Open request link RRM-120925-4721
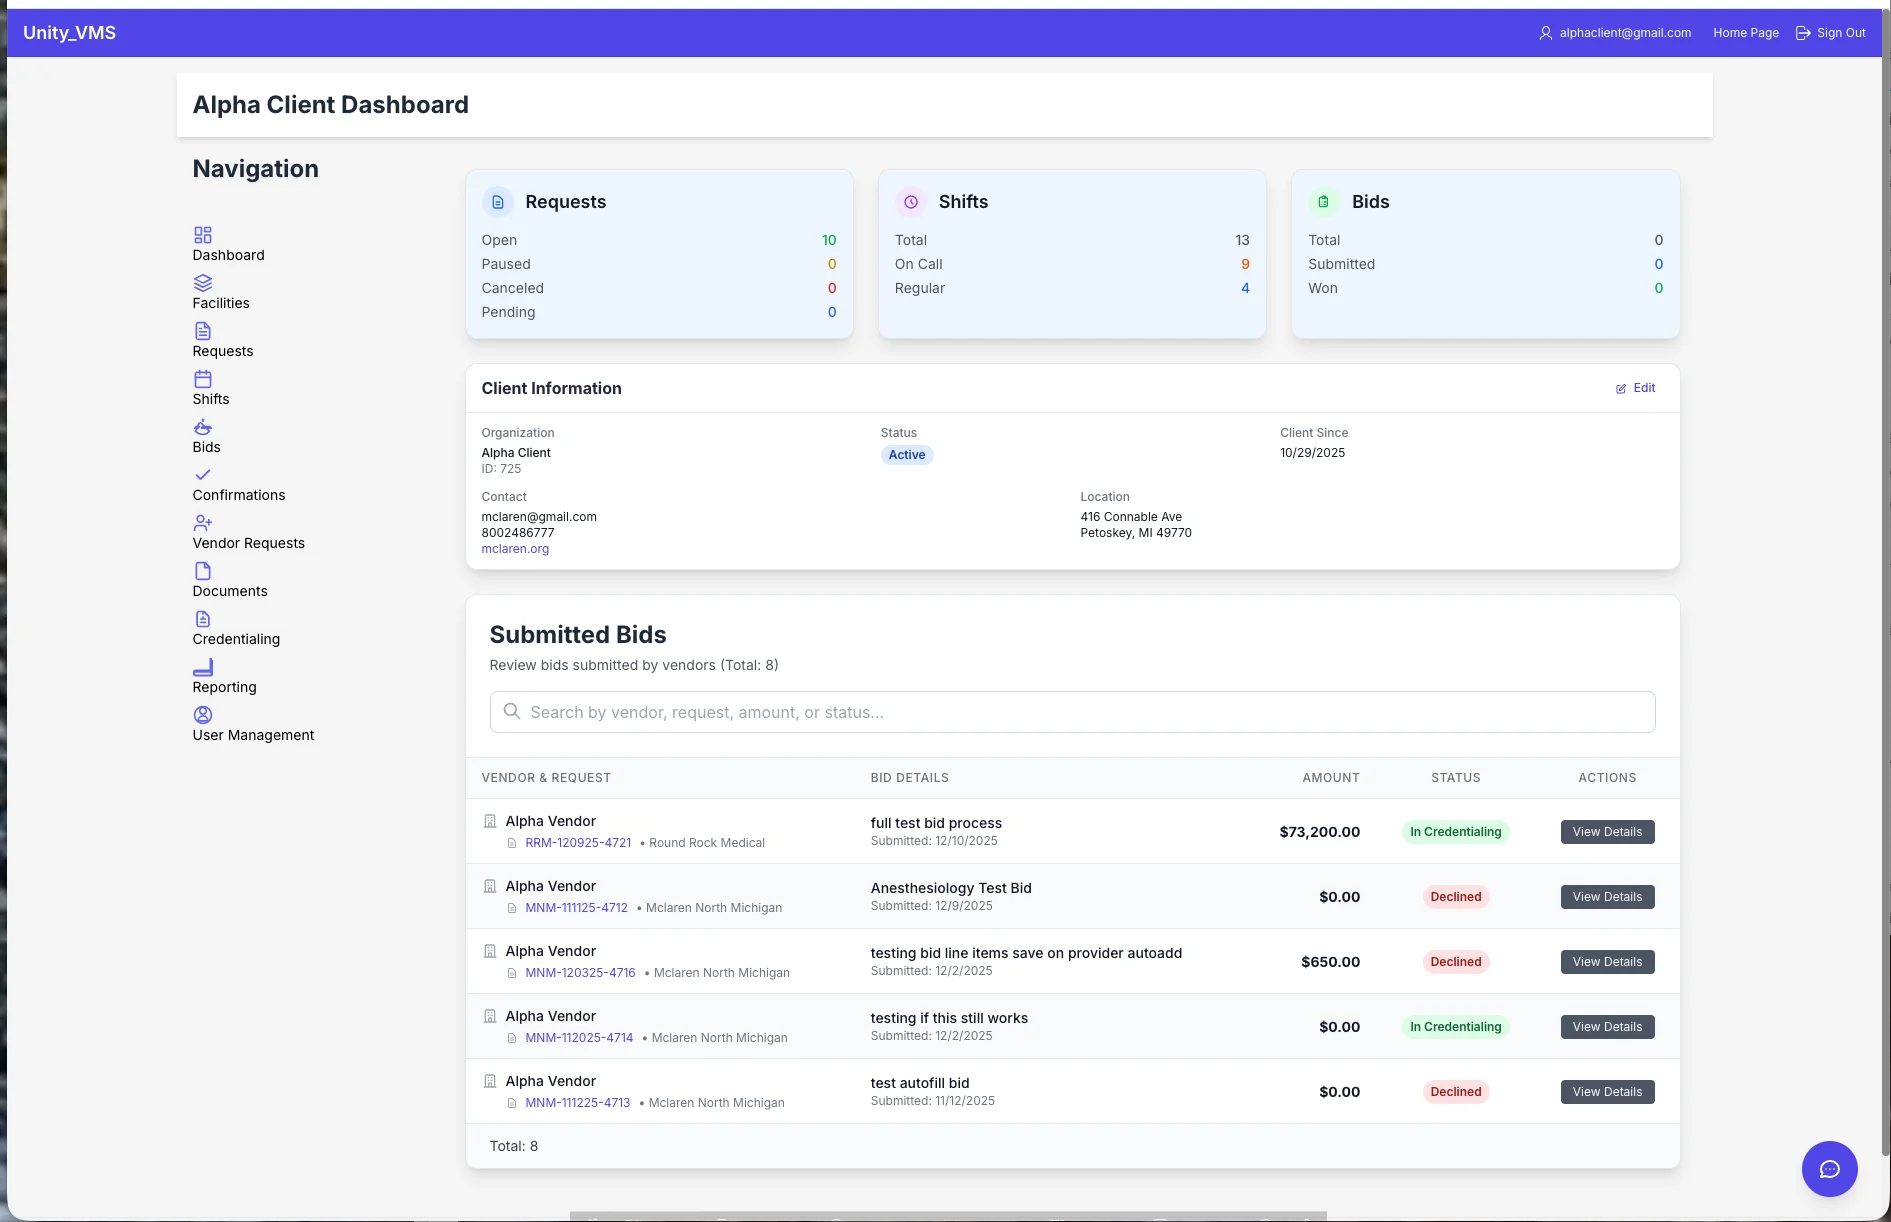The image size is (1891, 1222). click(x=578, y=842)
